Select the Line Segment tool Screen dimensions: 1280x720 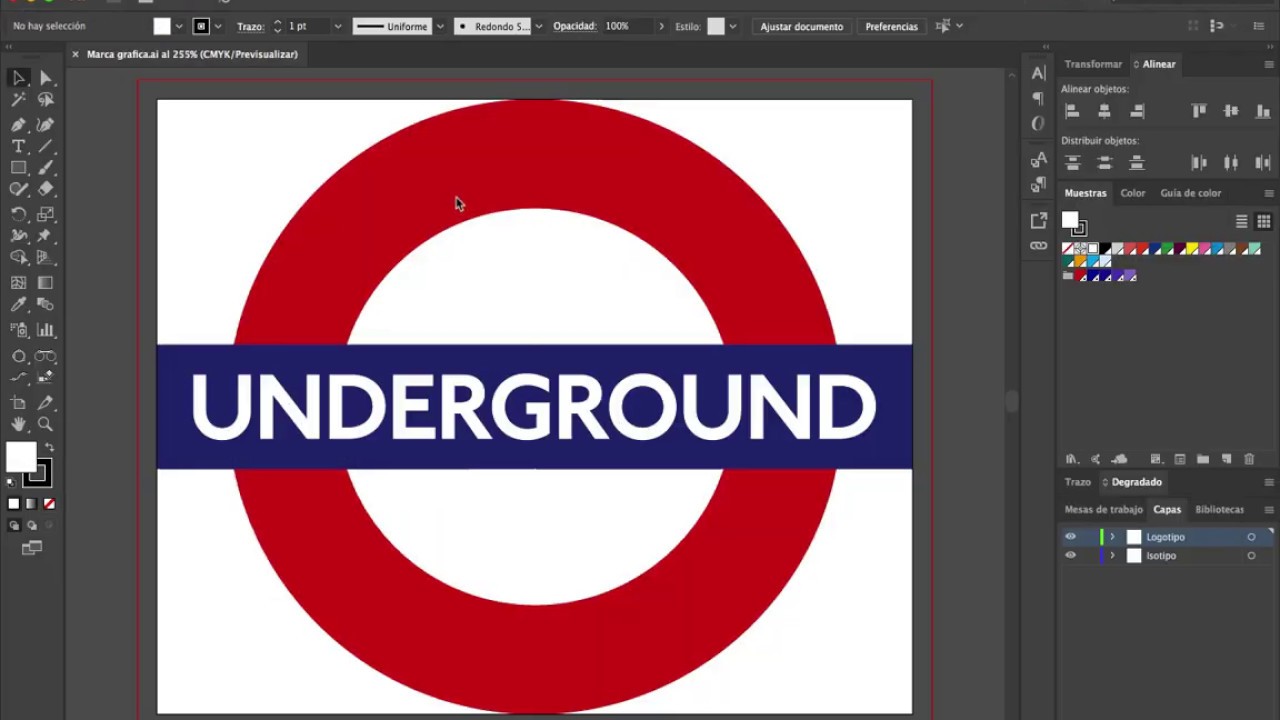coord(45,146)
